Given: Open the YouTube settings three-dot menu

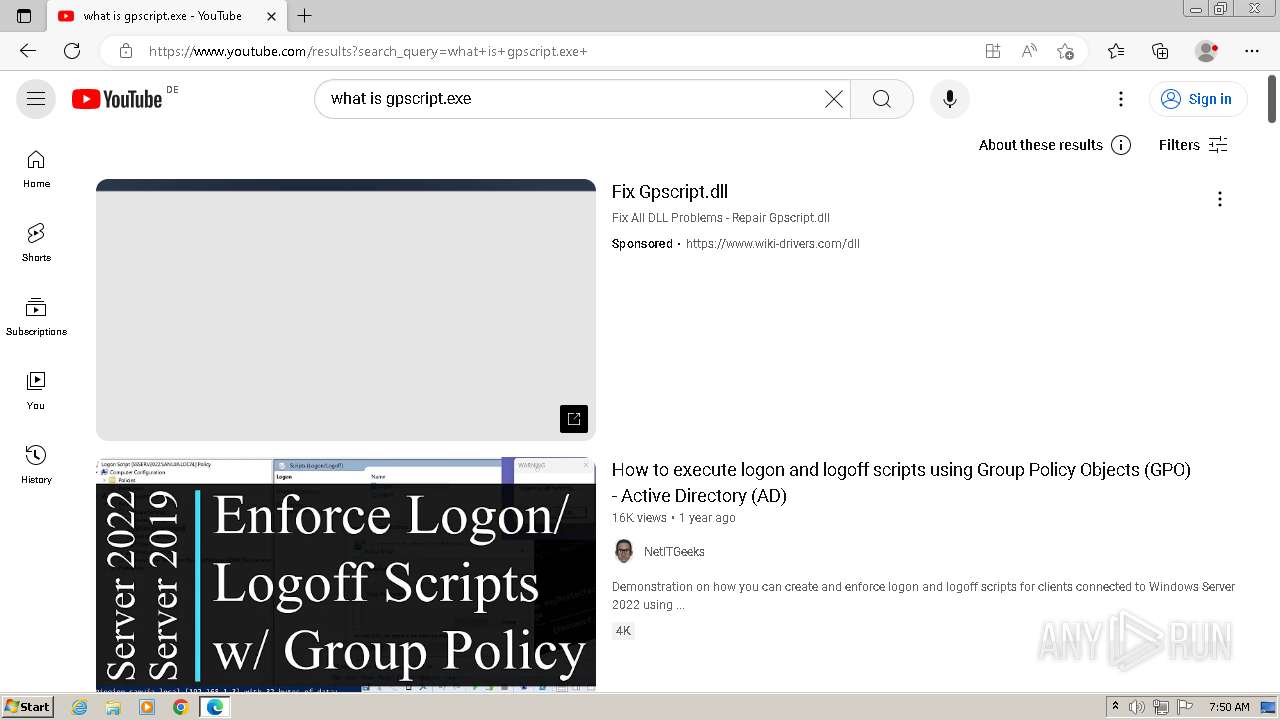Looking at the screenshot, I should (x=1121, y=99).
